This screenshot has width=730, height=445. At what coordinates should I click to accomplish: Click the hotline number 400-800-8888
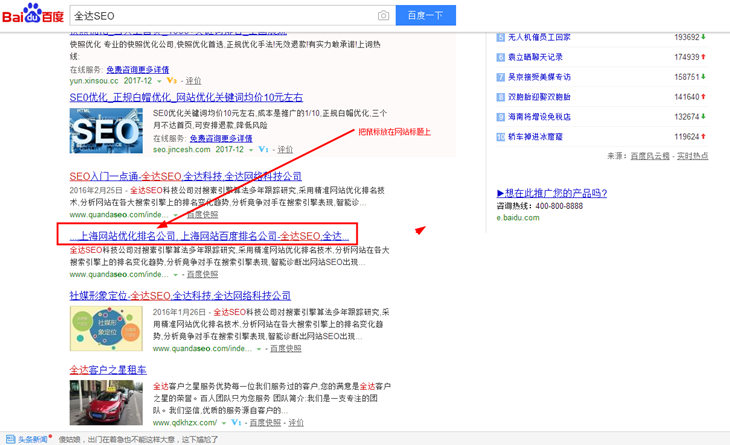(x=559, y=206)
